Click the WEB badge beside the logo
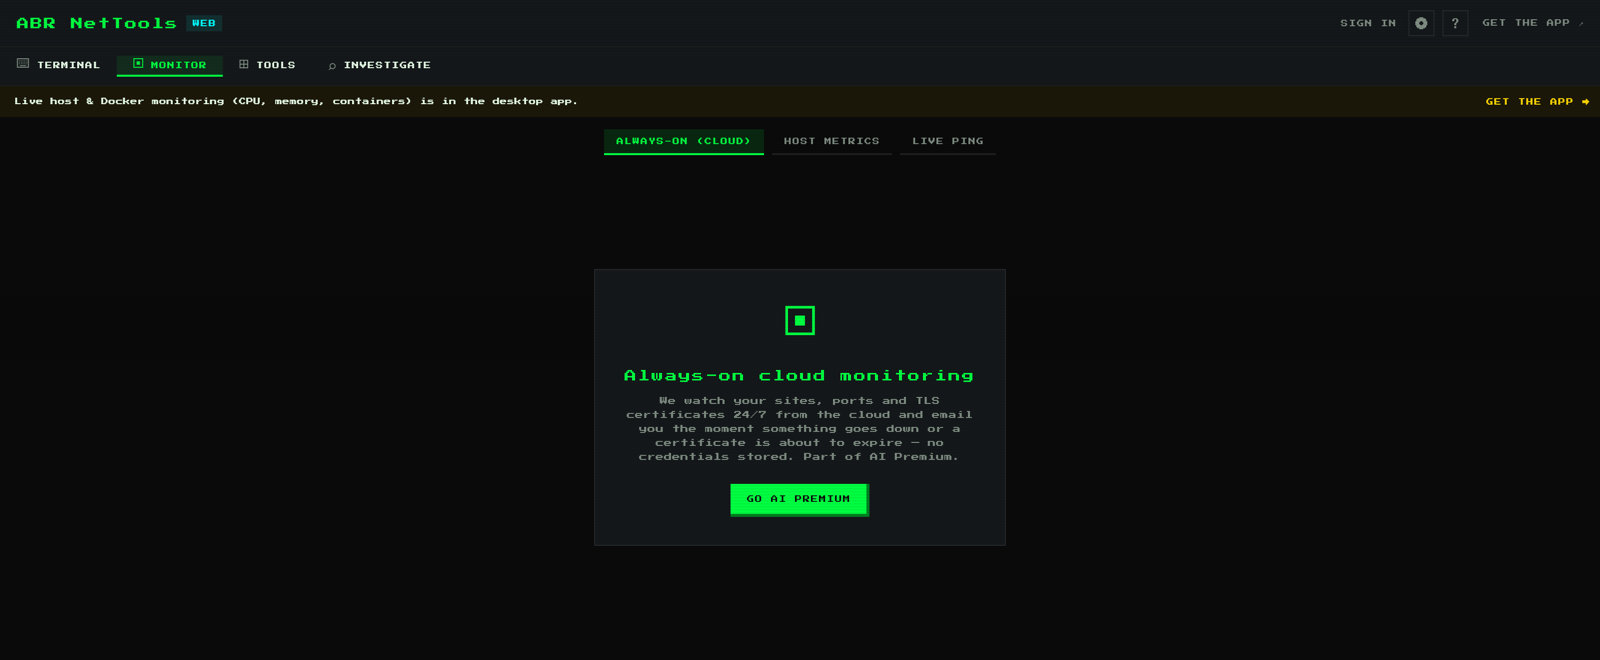The width and height of the screenshot is (1600, 660). click(204, 23)
